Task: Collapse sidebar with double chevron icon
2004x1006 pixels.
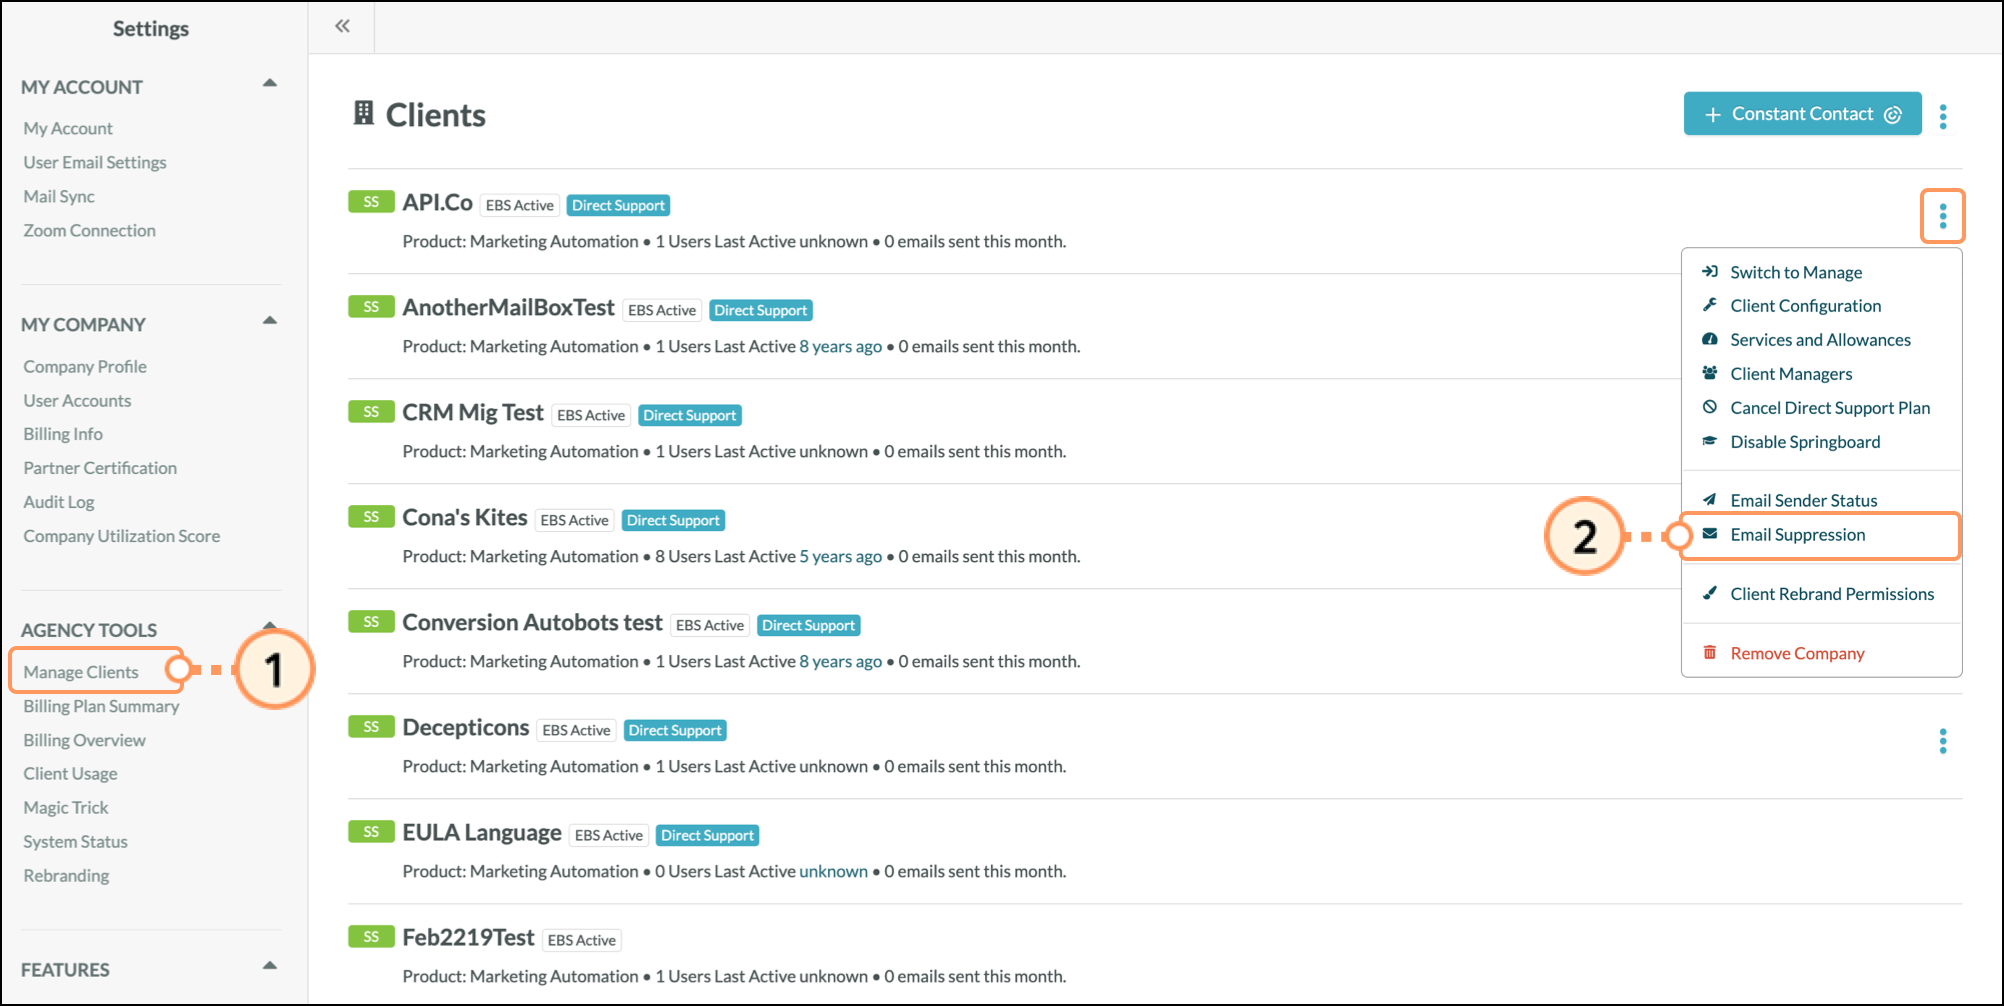Action: click(342, 26)
